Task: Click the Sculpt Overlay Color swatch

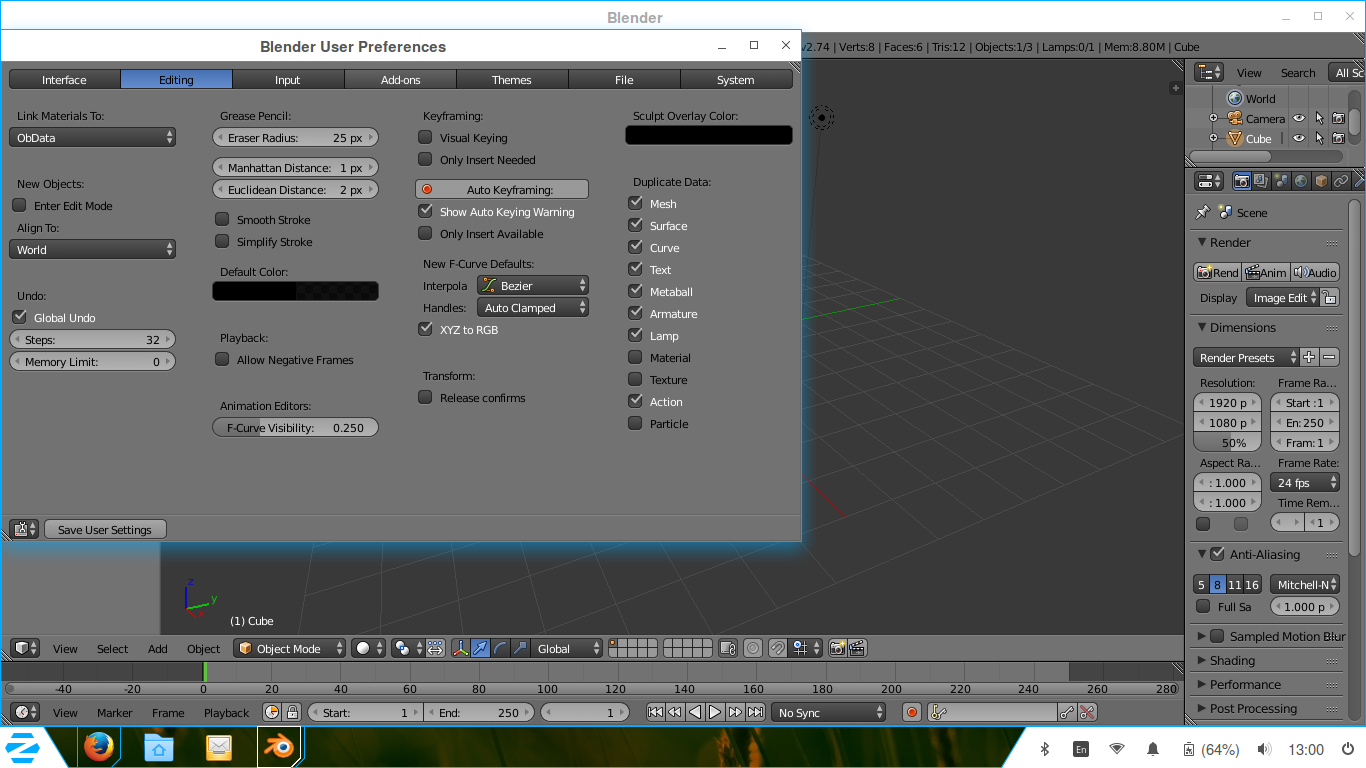Action: point(708,134)
